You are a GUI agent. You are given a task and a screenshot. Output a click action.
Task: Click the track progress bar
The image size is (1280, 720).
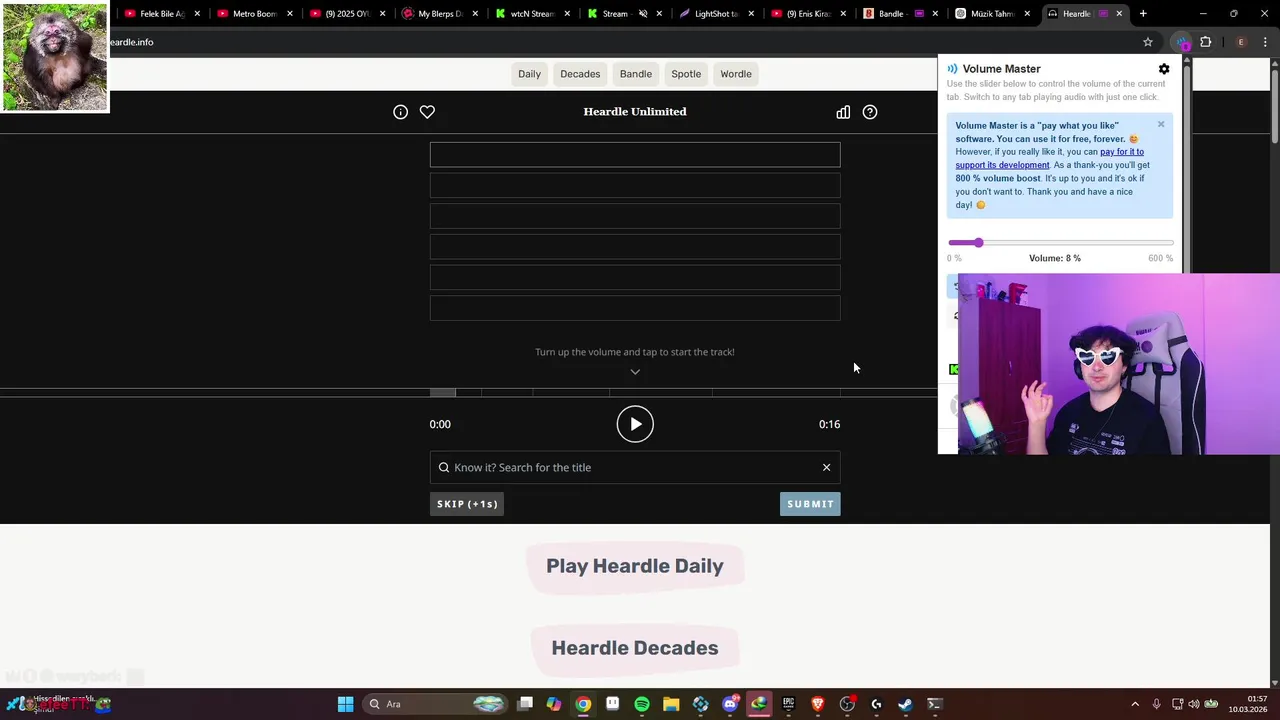[635, 392]
